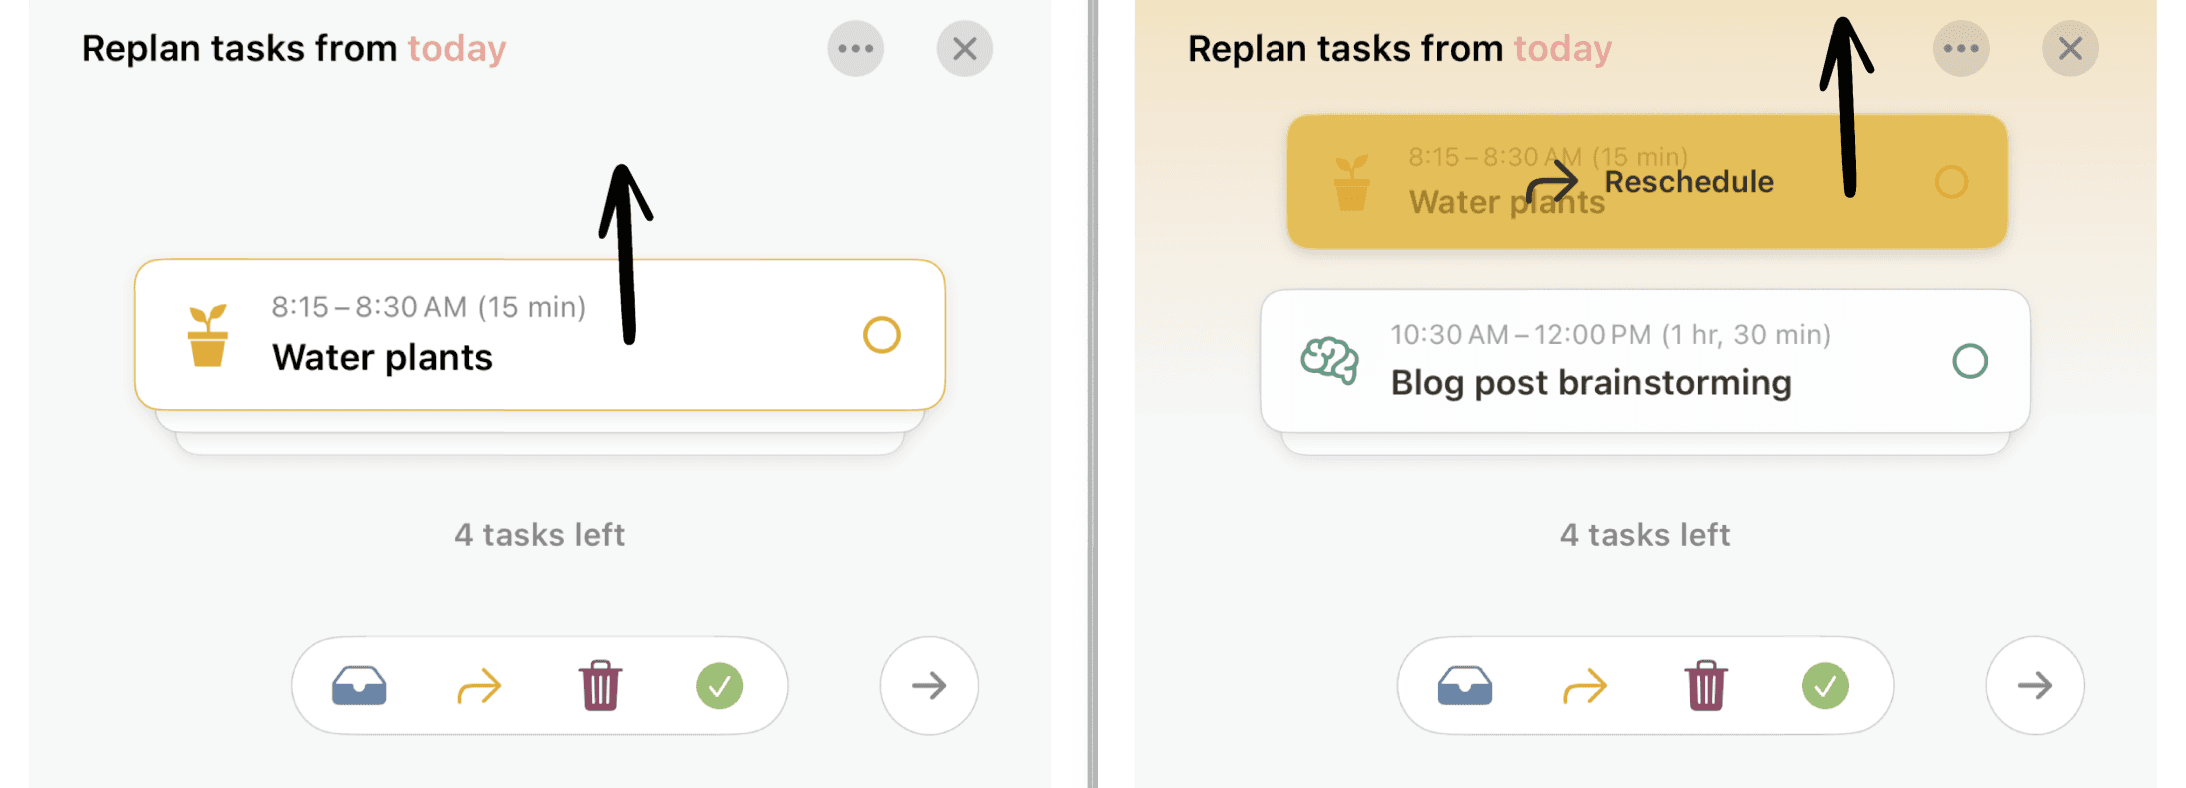
Task: Click next arrow button in right panel
Action: (x=2035, y=686)
